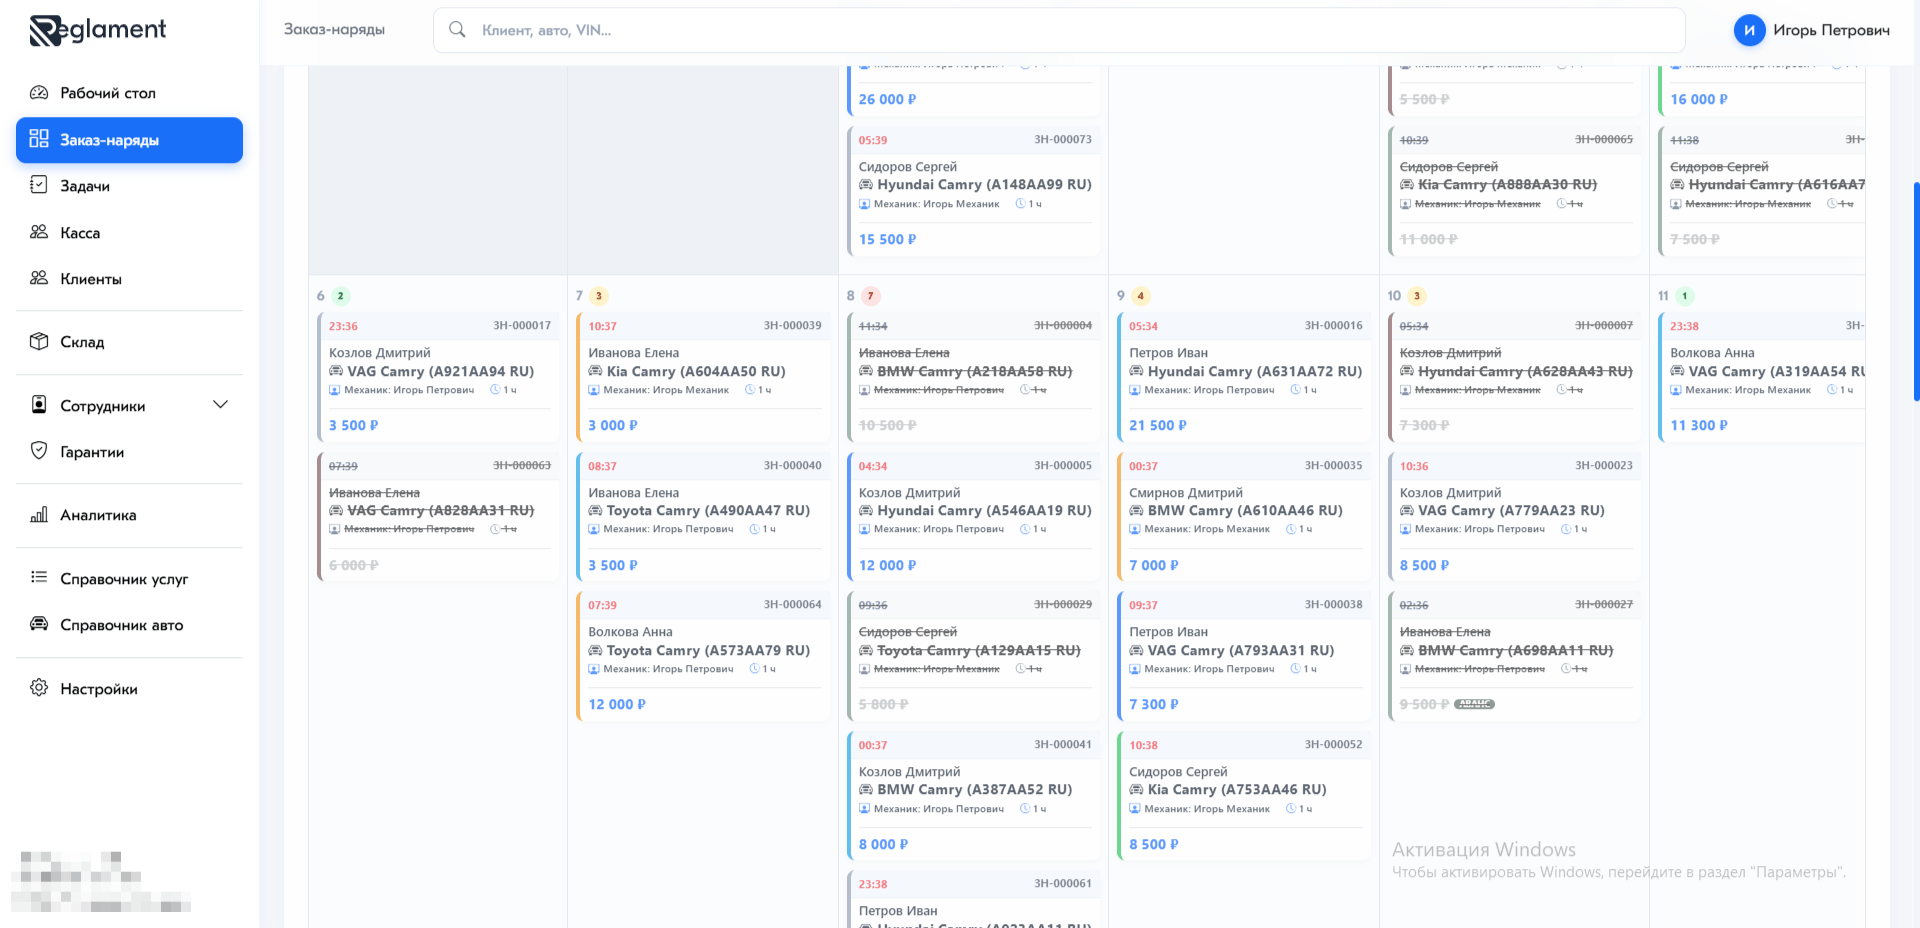Open the Настройки gear icon
Viewport: 1920px width, 928px height.
(x=39, y=688)
